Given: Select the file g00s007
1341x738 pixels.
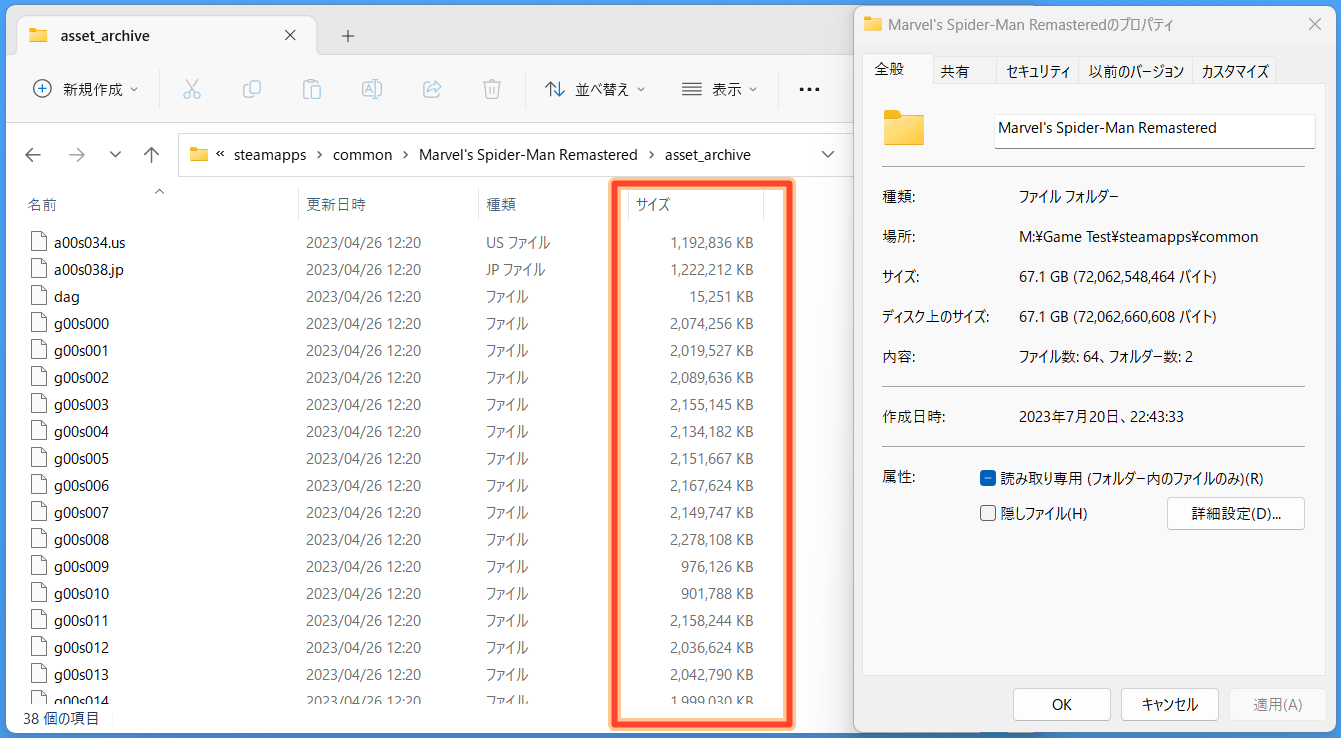Looking at the screenshot, I should pos(81,512).
